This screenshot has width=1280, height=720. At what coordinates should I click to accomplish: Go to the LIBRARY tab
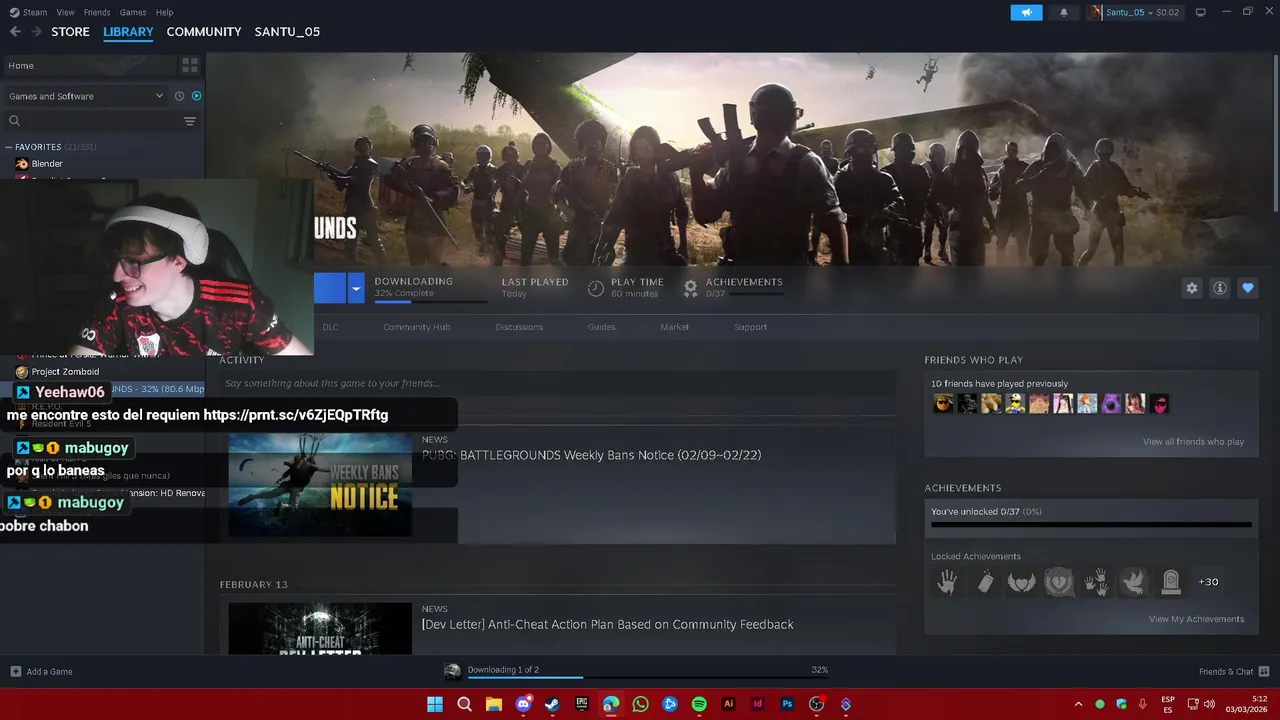click(x=128, y=32)
